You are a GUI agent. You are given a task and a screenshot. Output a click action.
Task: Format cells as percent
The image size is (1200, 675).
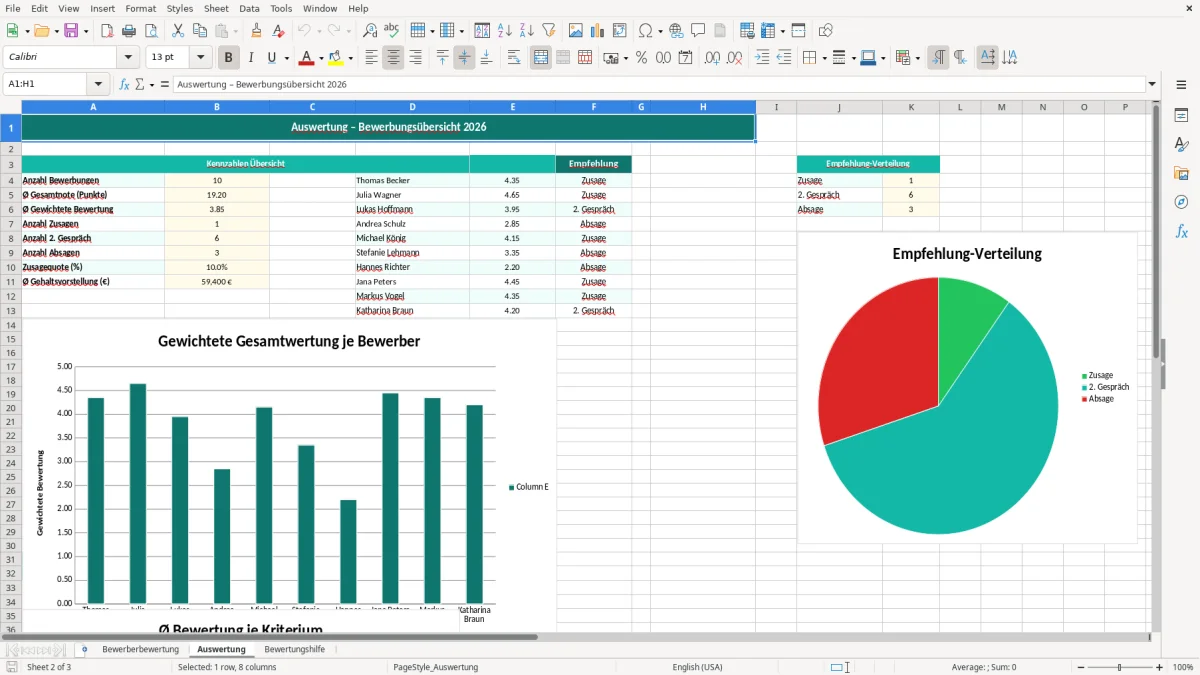coord(641,58)
